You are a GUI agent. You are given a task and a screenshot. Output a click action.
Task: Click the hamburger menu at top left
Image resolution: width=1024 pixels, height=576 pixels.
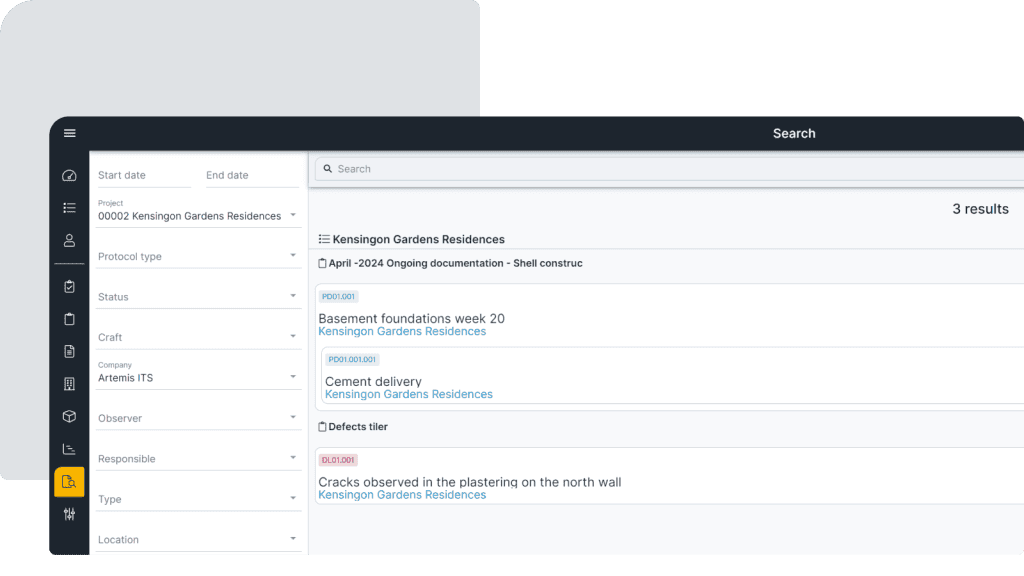point(69,133)
